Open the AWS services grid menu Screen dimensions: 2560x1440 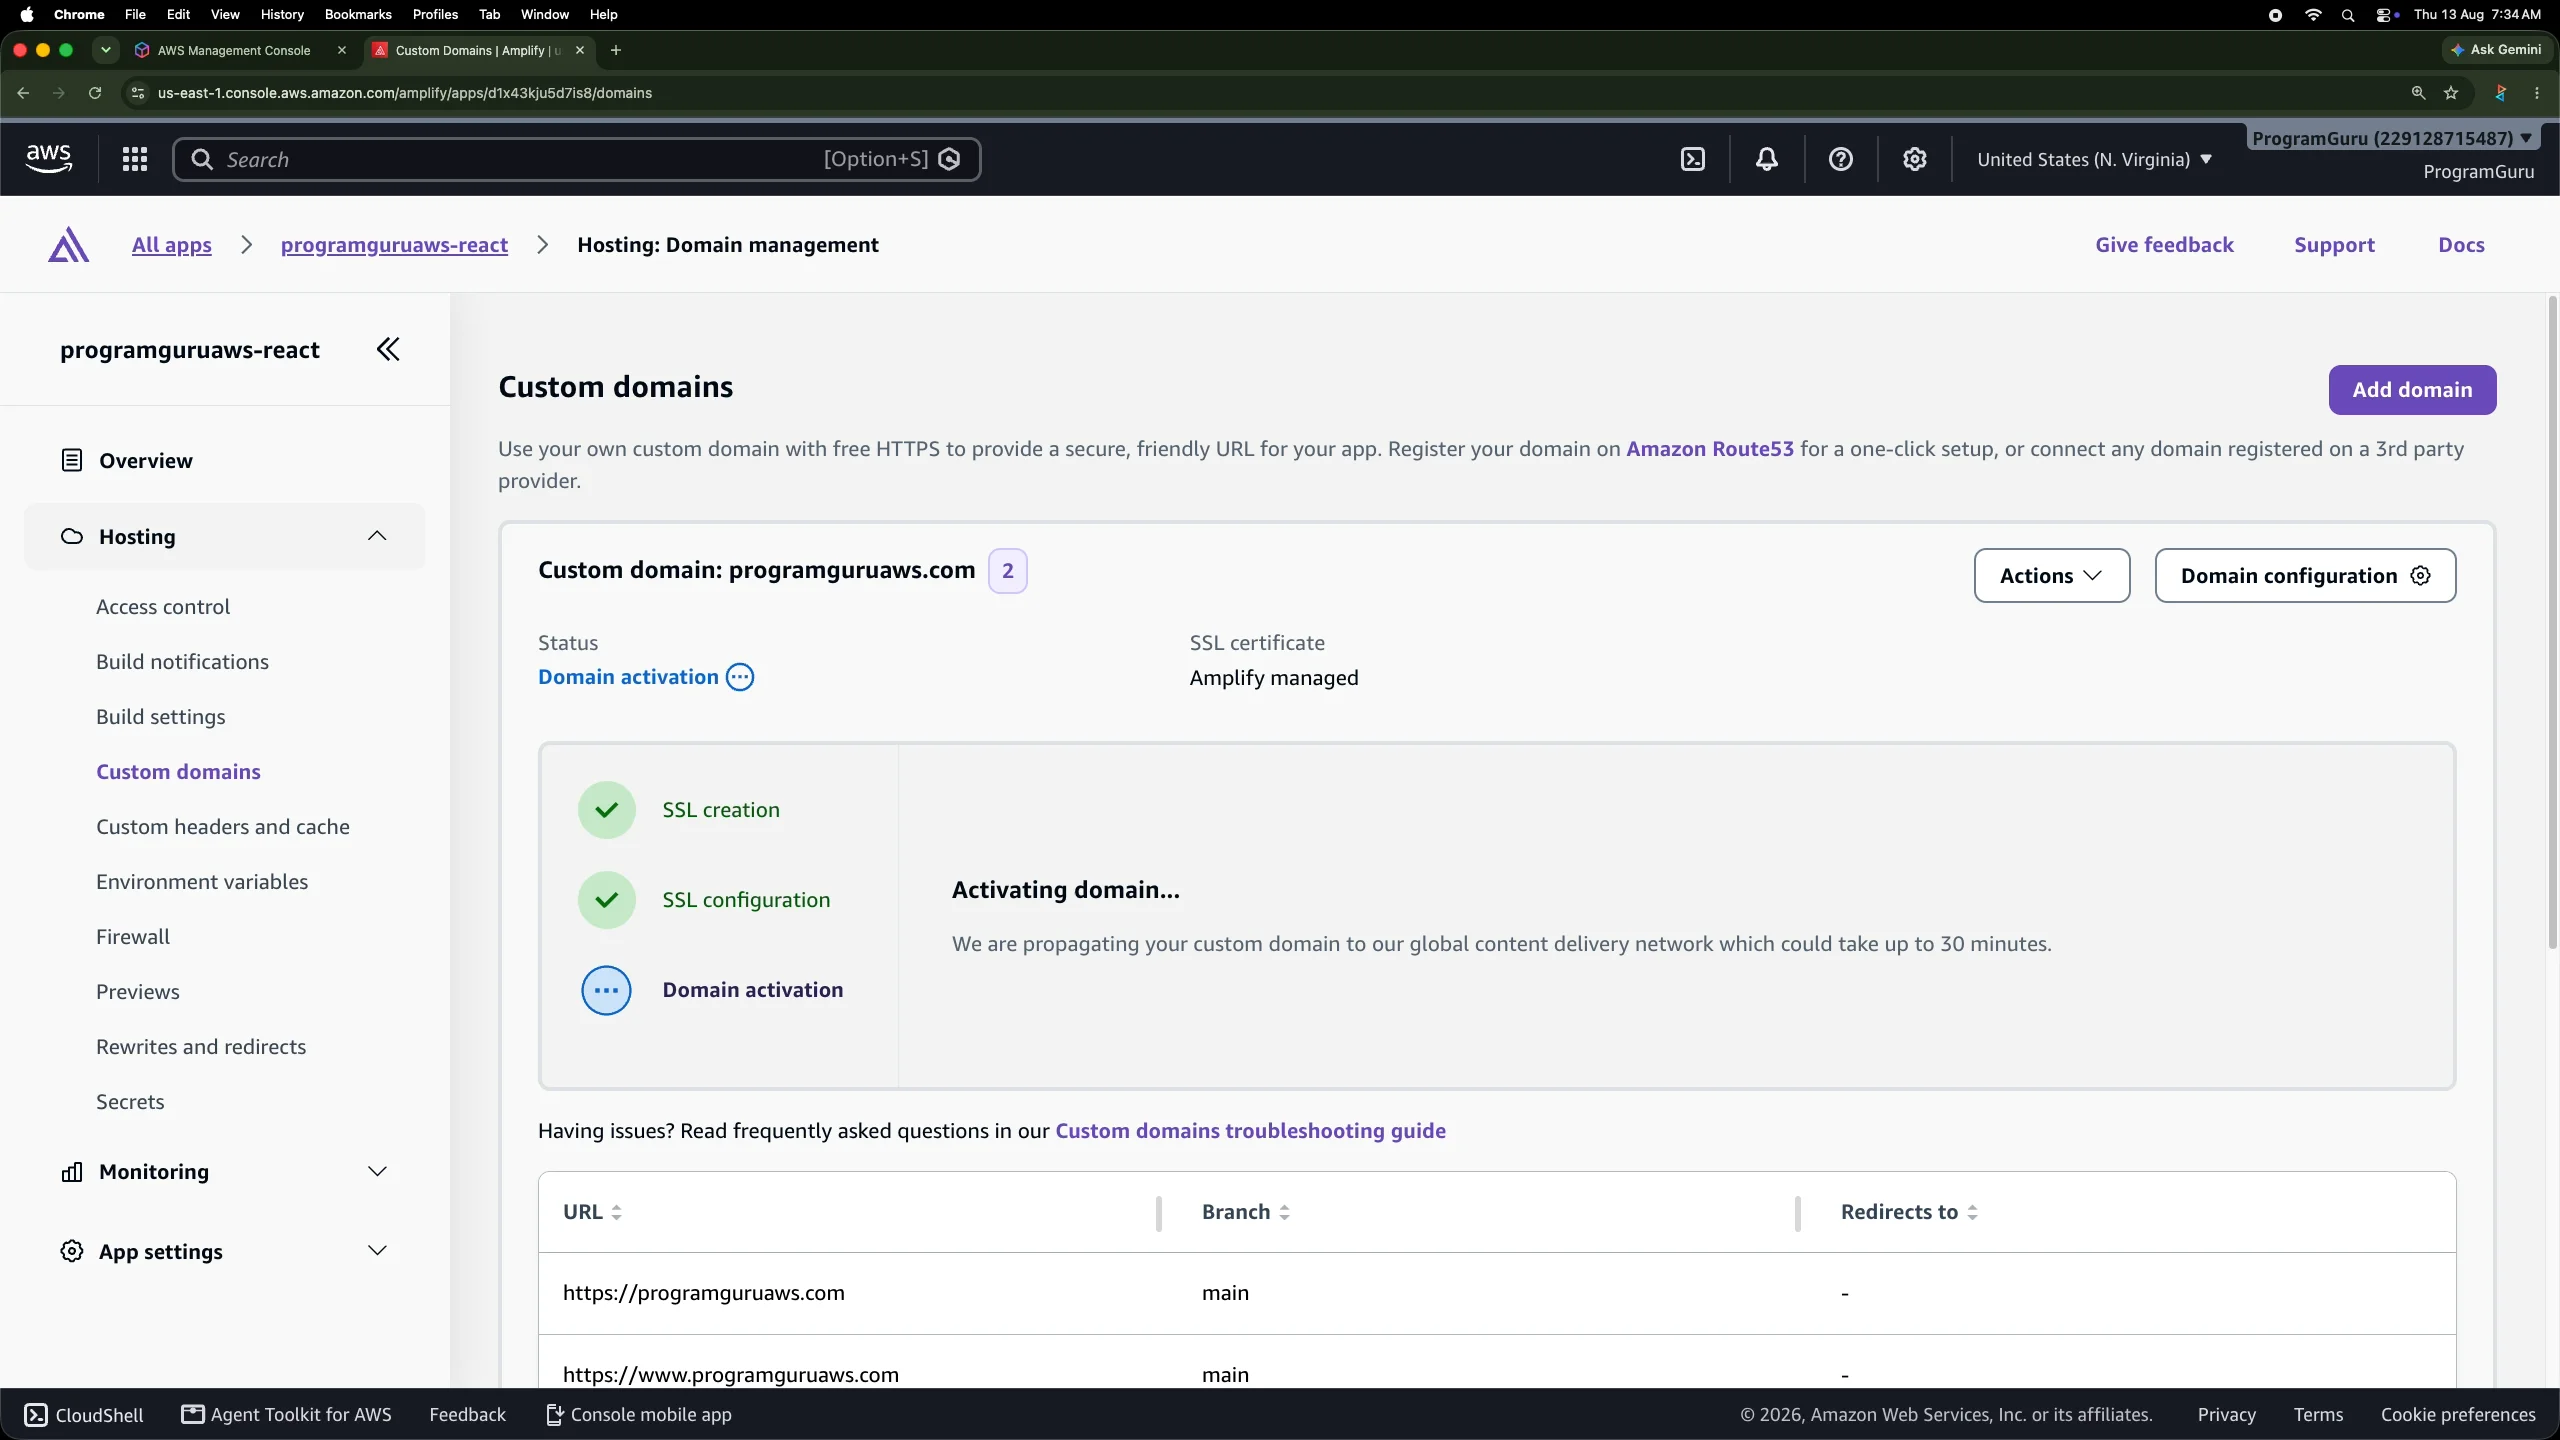coord(135,159)
